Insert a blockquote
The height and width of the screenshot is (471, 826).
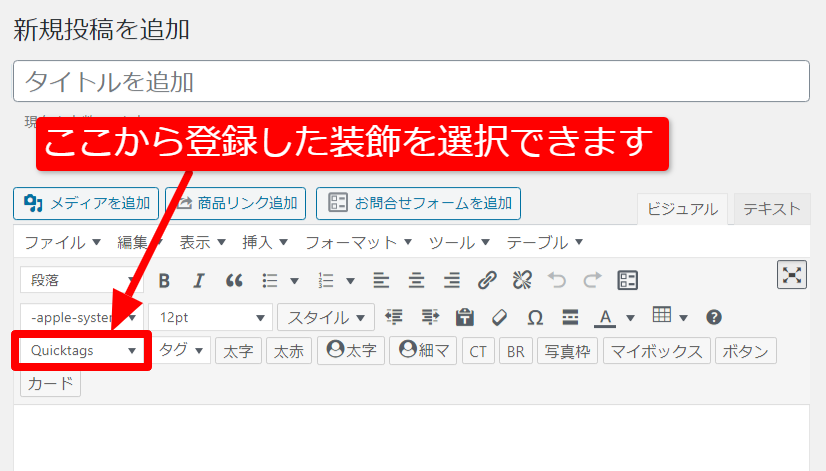[234, 280]
